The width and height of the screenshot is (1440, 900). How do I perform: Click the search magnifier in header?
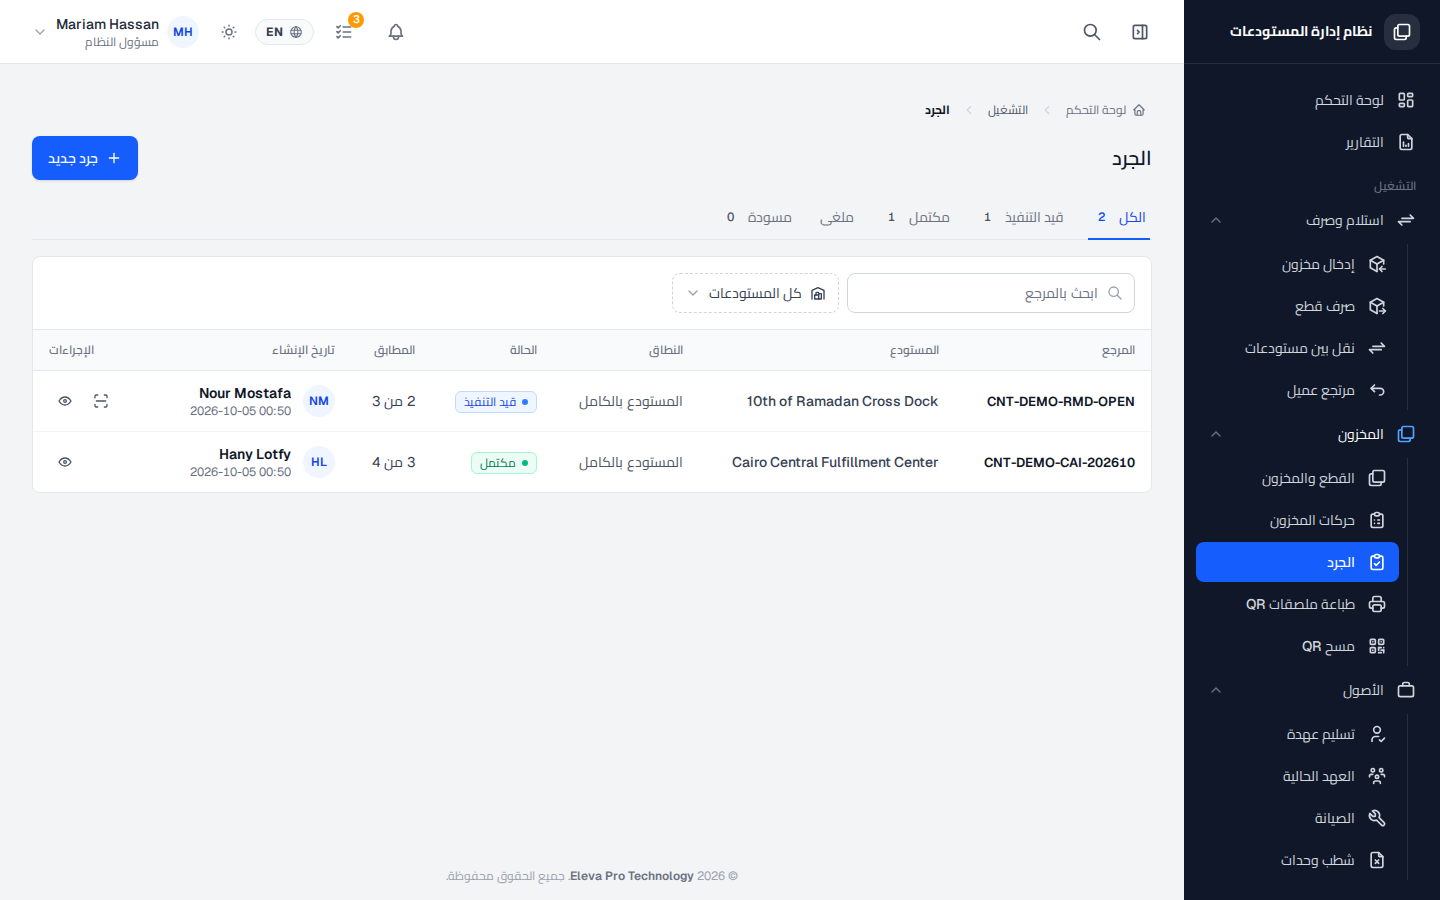pyautogui.click(x=1092, y=32)
